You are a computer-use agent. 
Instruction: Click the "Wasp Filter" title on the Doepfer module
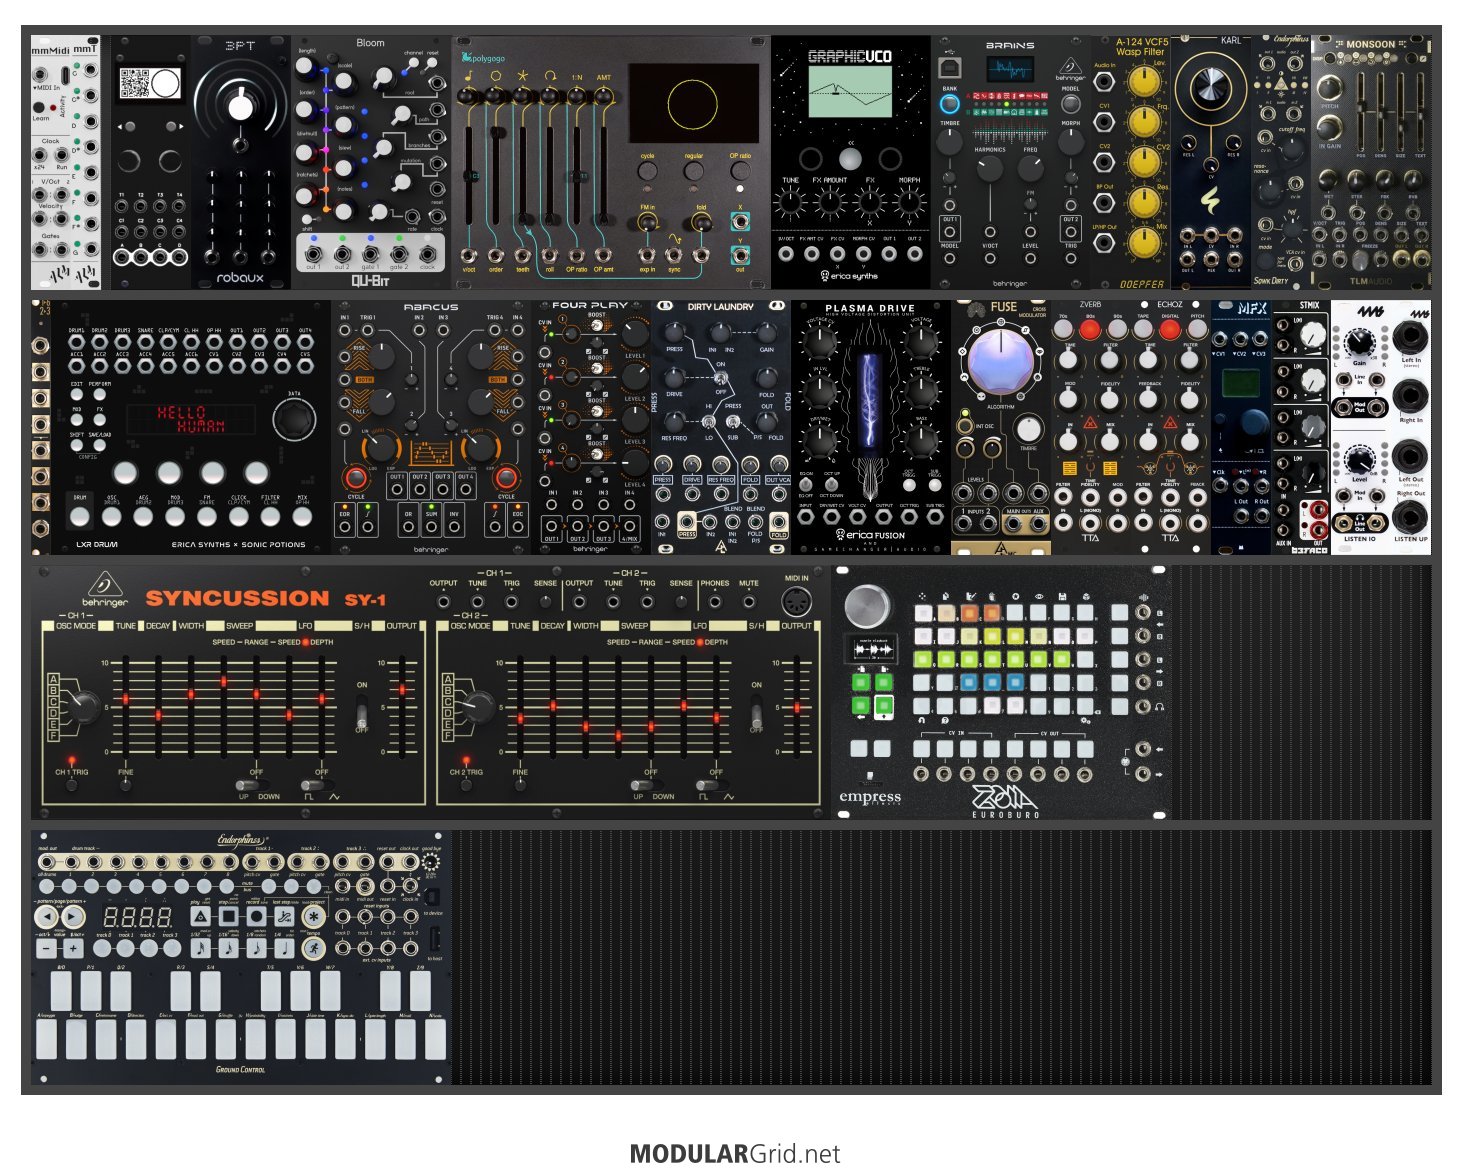point(1140,52)
